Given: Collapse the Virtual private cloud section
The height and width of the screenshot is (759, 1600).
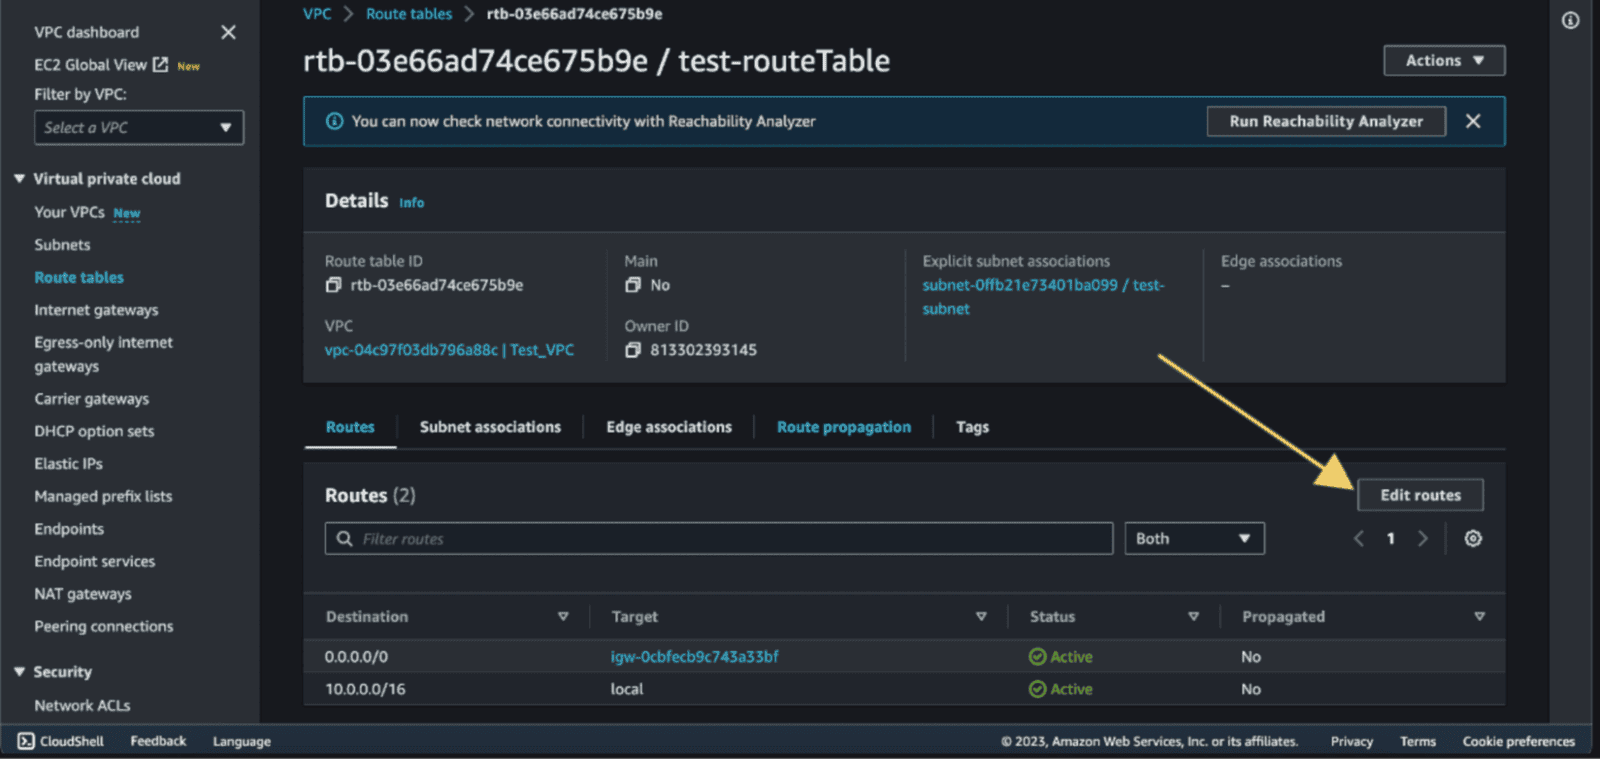Looking at the screenshot, I should [x=19, y=179].
